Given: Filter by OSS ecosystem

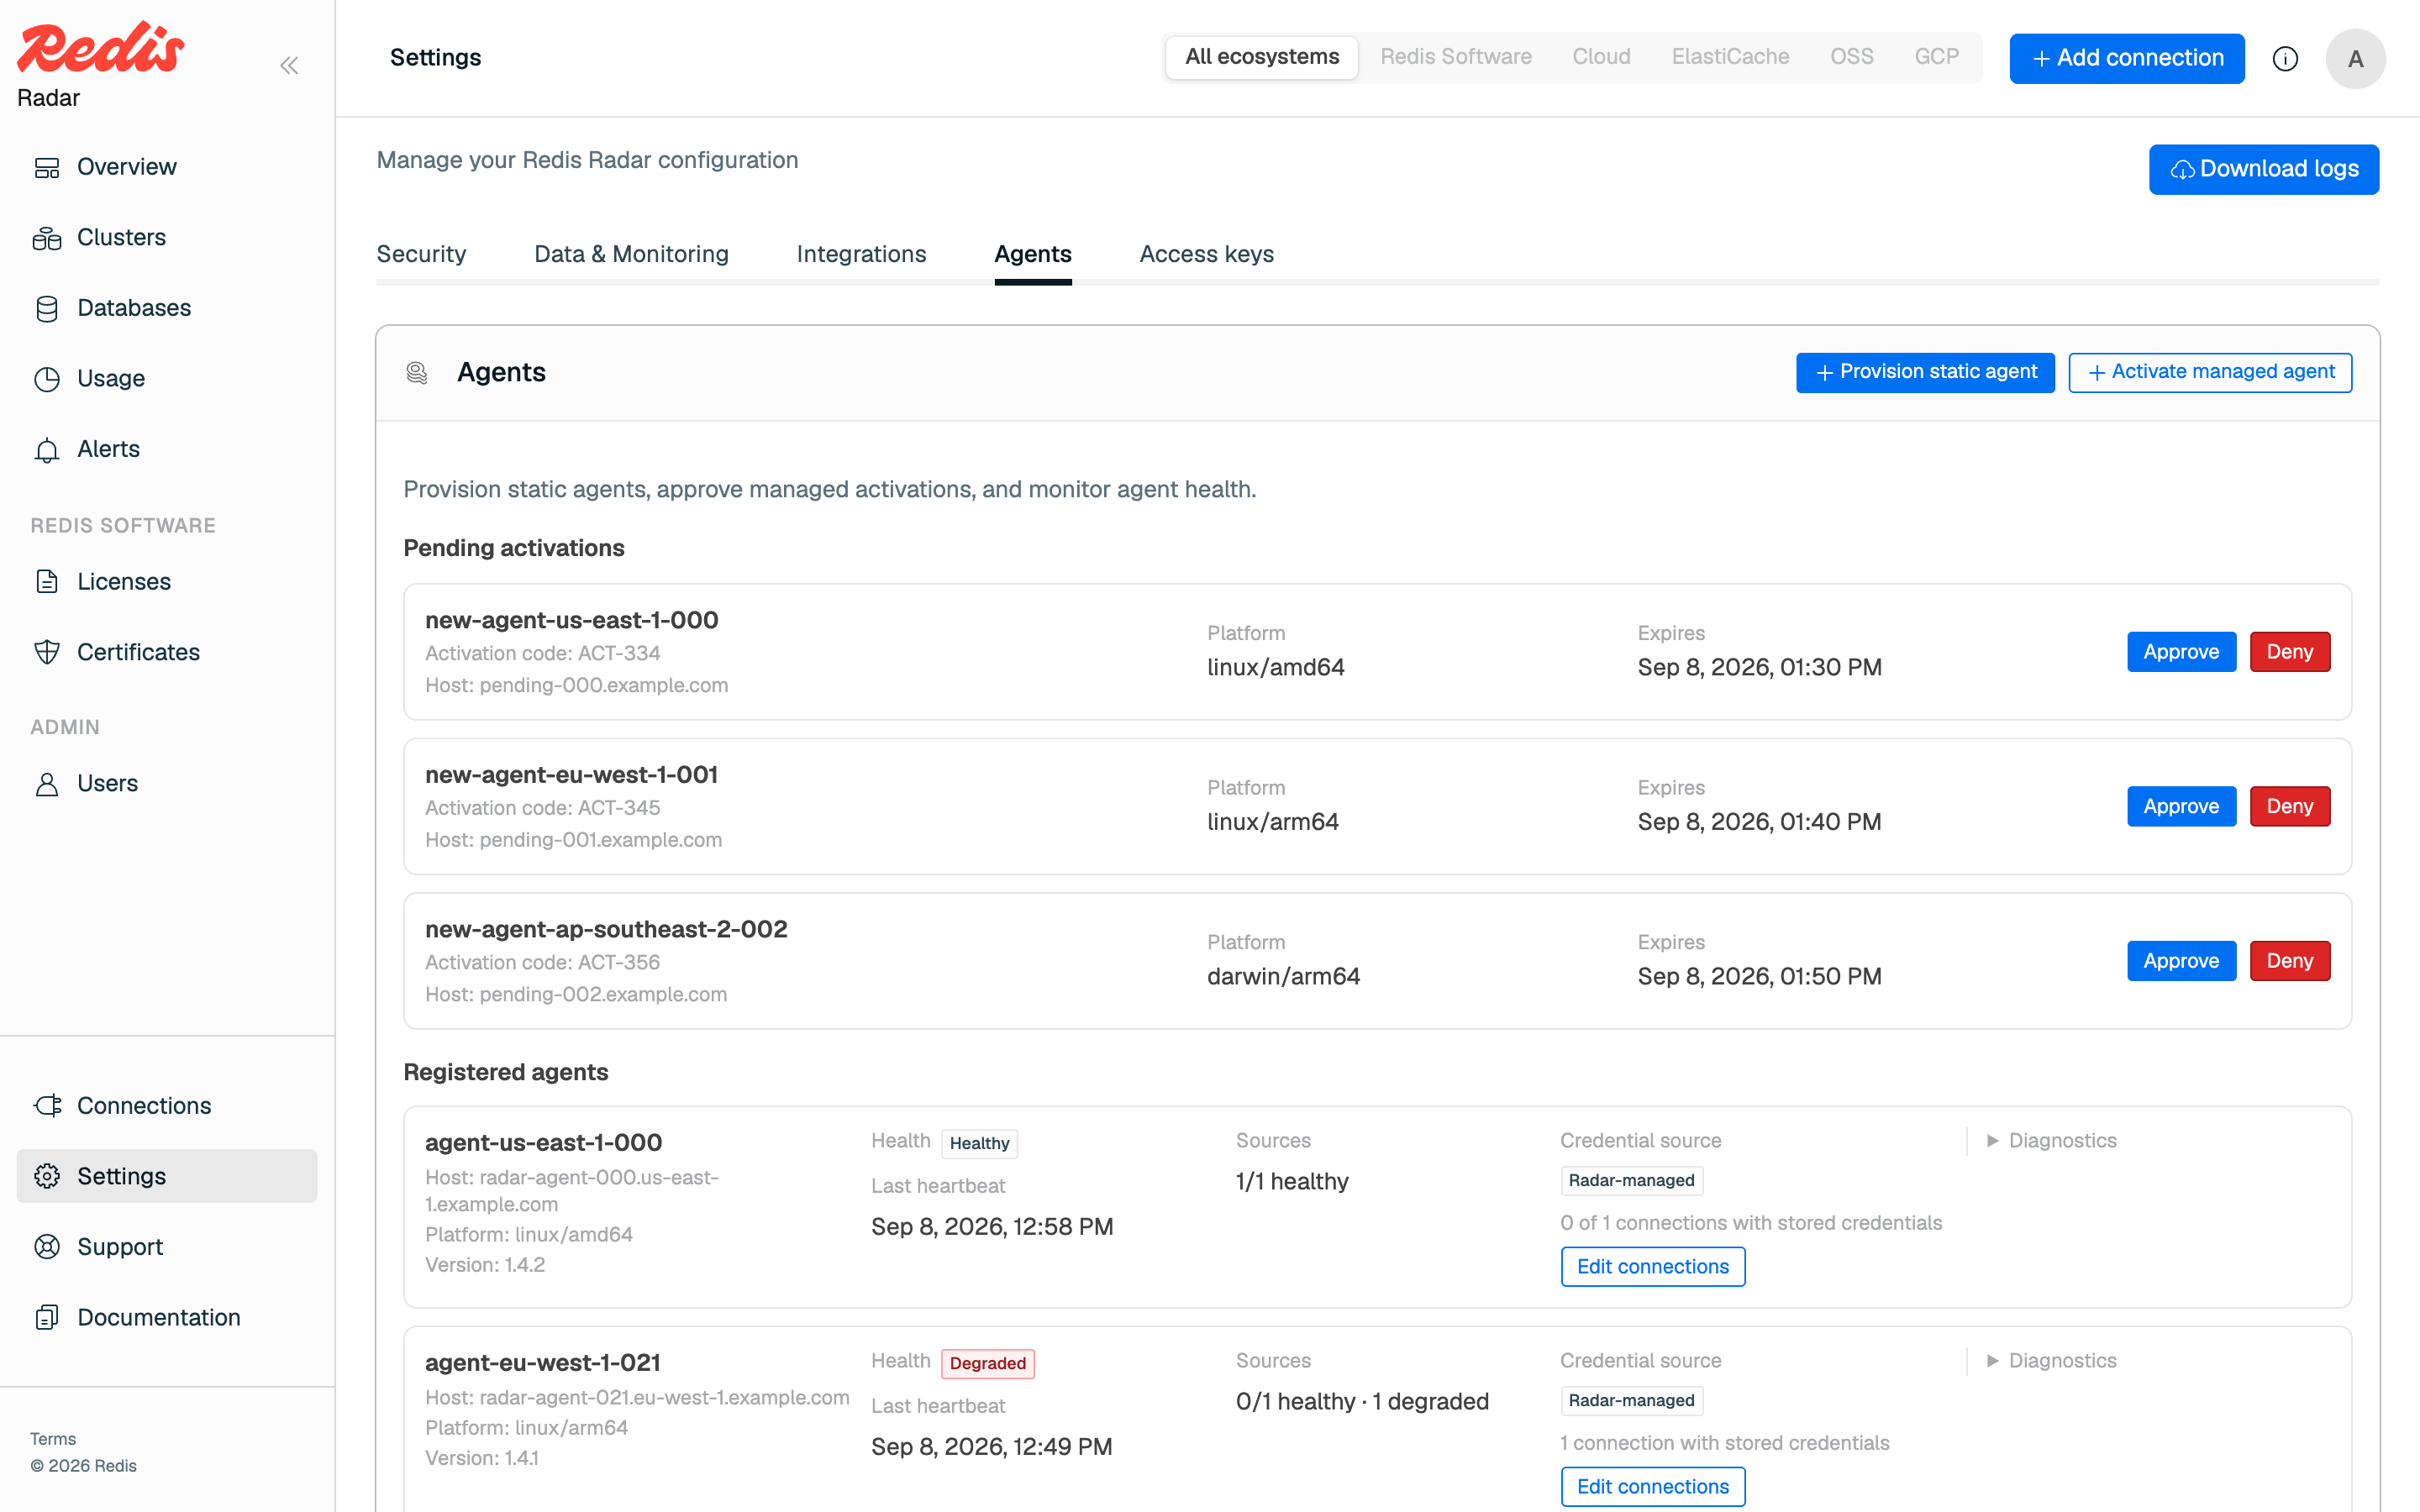Looking at the screenshot, I should (x=1851, y=57).
